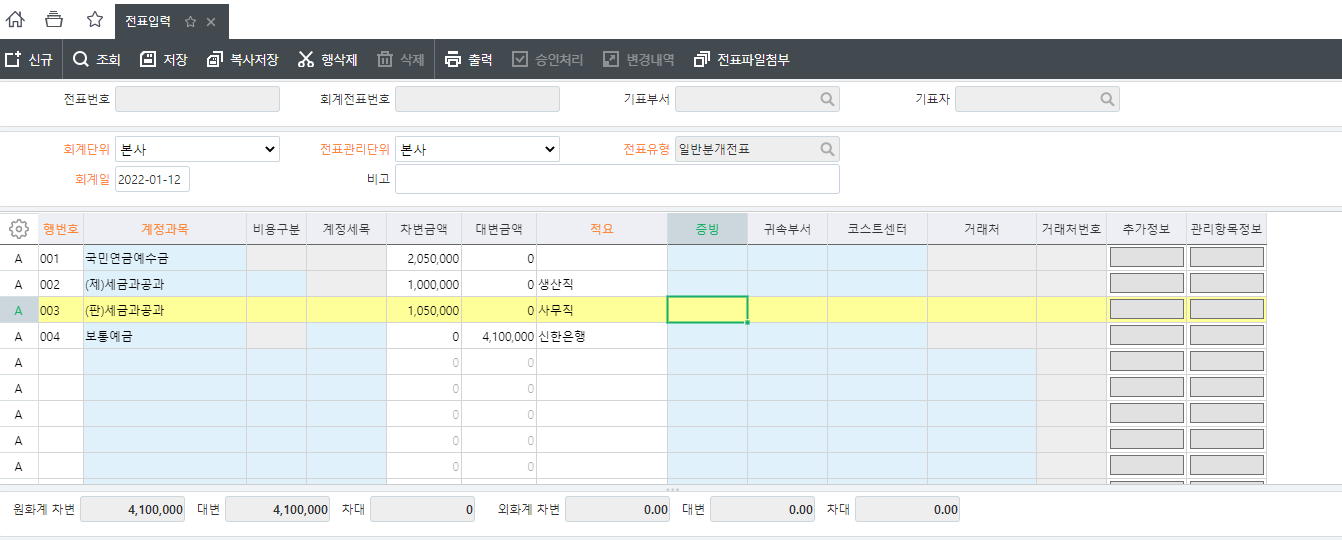This screenshot has width=1342, height=540.
Task: Run a search with 조회
Action: click(97, 59)
